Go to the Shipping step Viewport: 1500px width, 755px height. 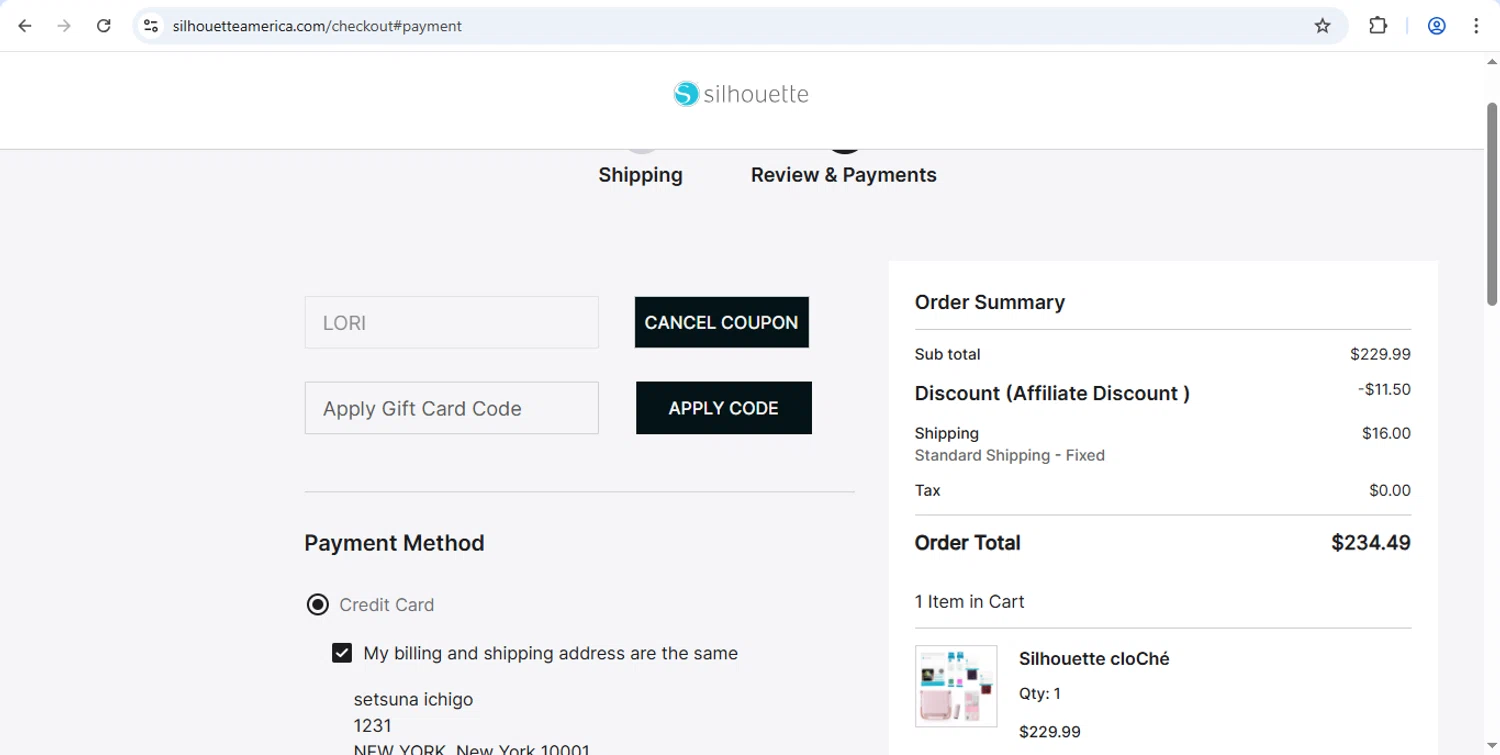tap(640, 174)
